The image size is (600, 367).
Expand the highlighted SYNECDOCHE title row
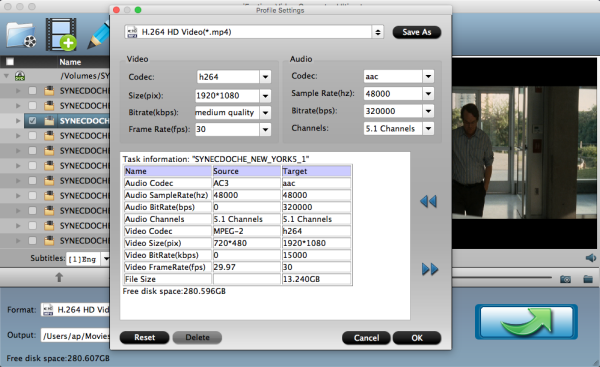(x=18, y=121)
